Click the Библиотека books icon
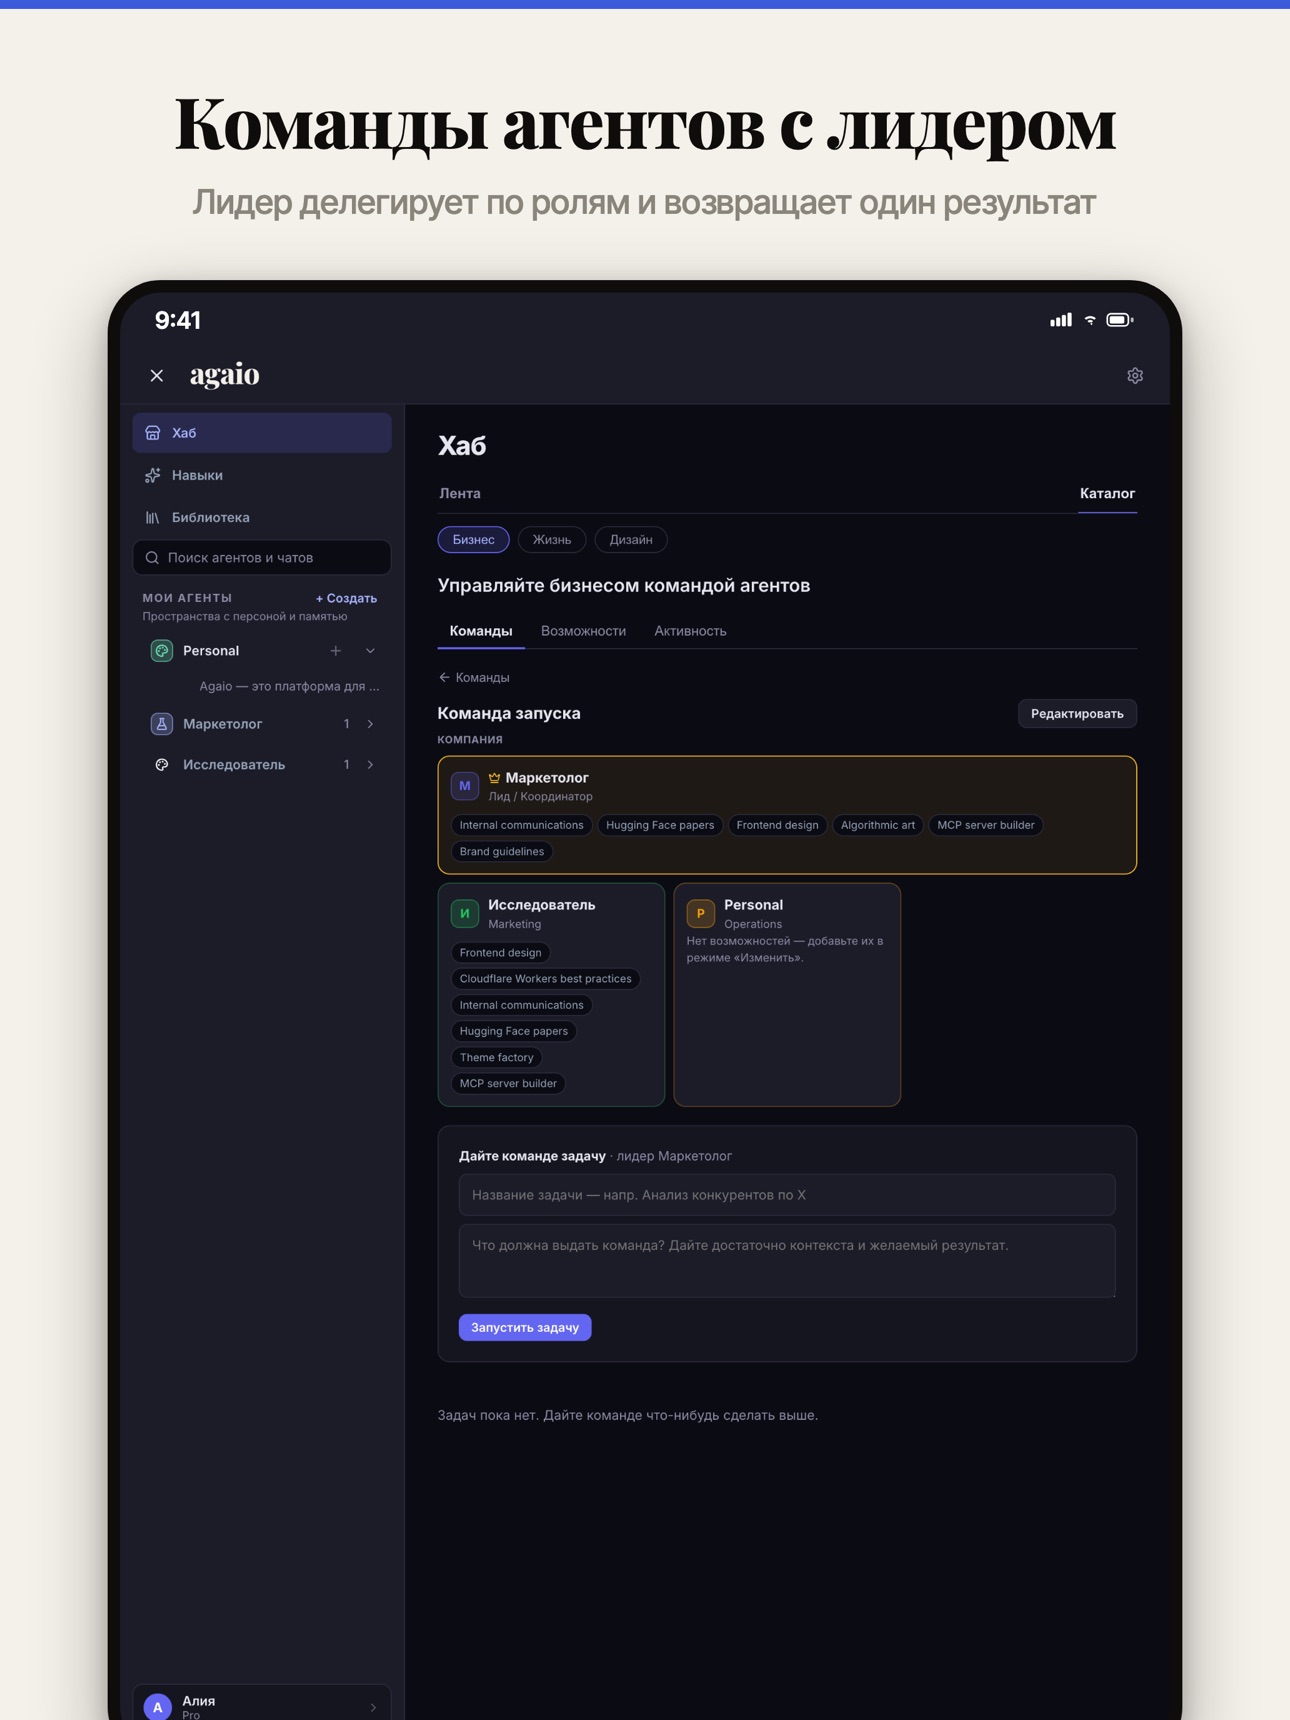1290x1720 pixels. coord(153,517)
